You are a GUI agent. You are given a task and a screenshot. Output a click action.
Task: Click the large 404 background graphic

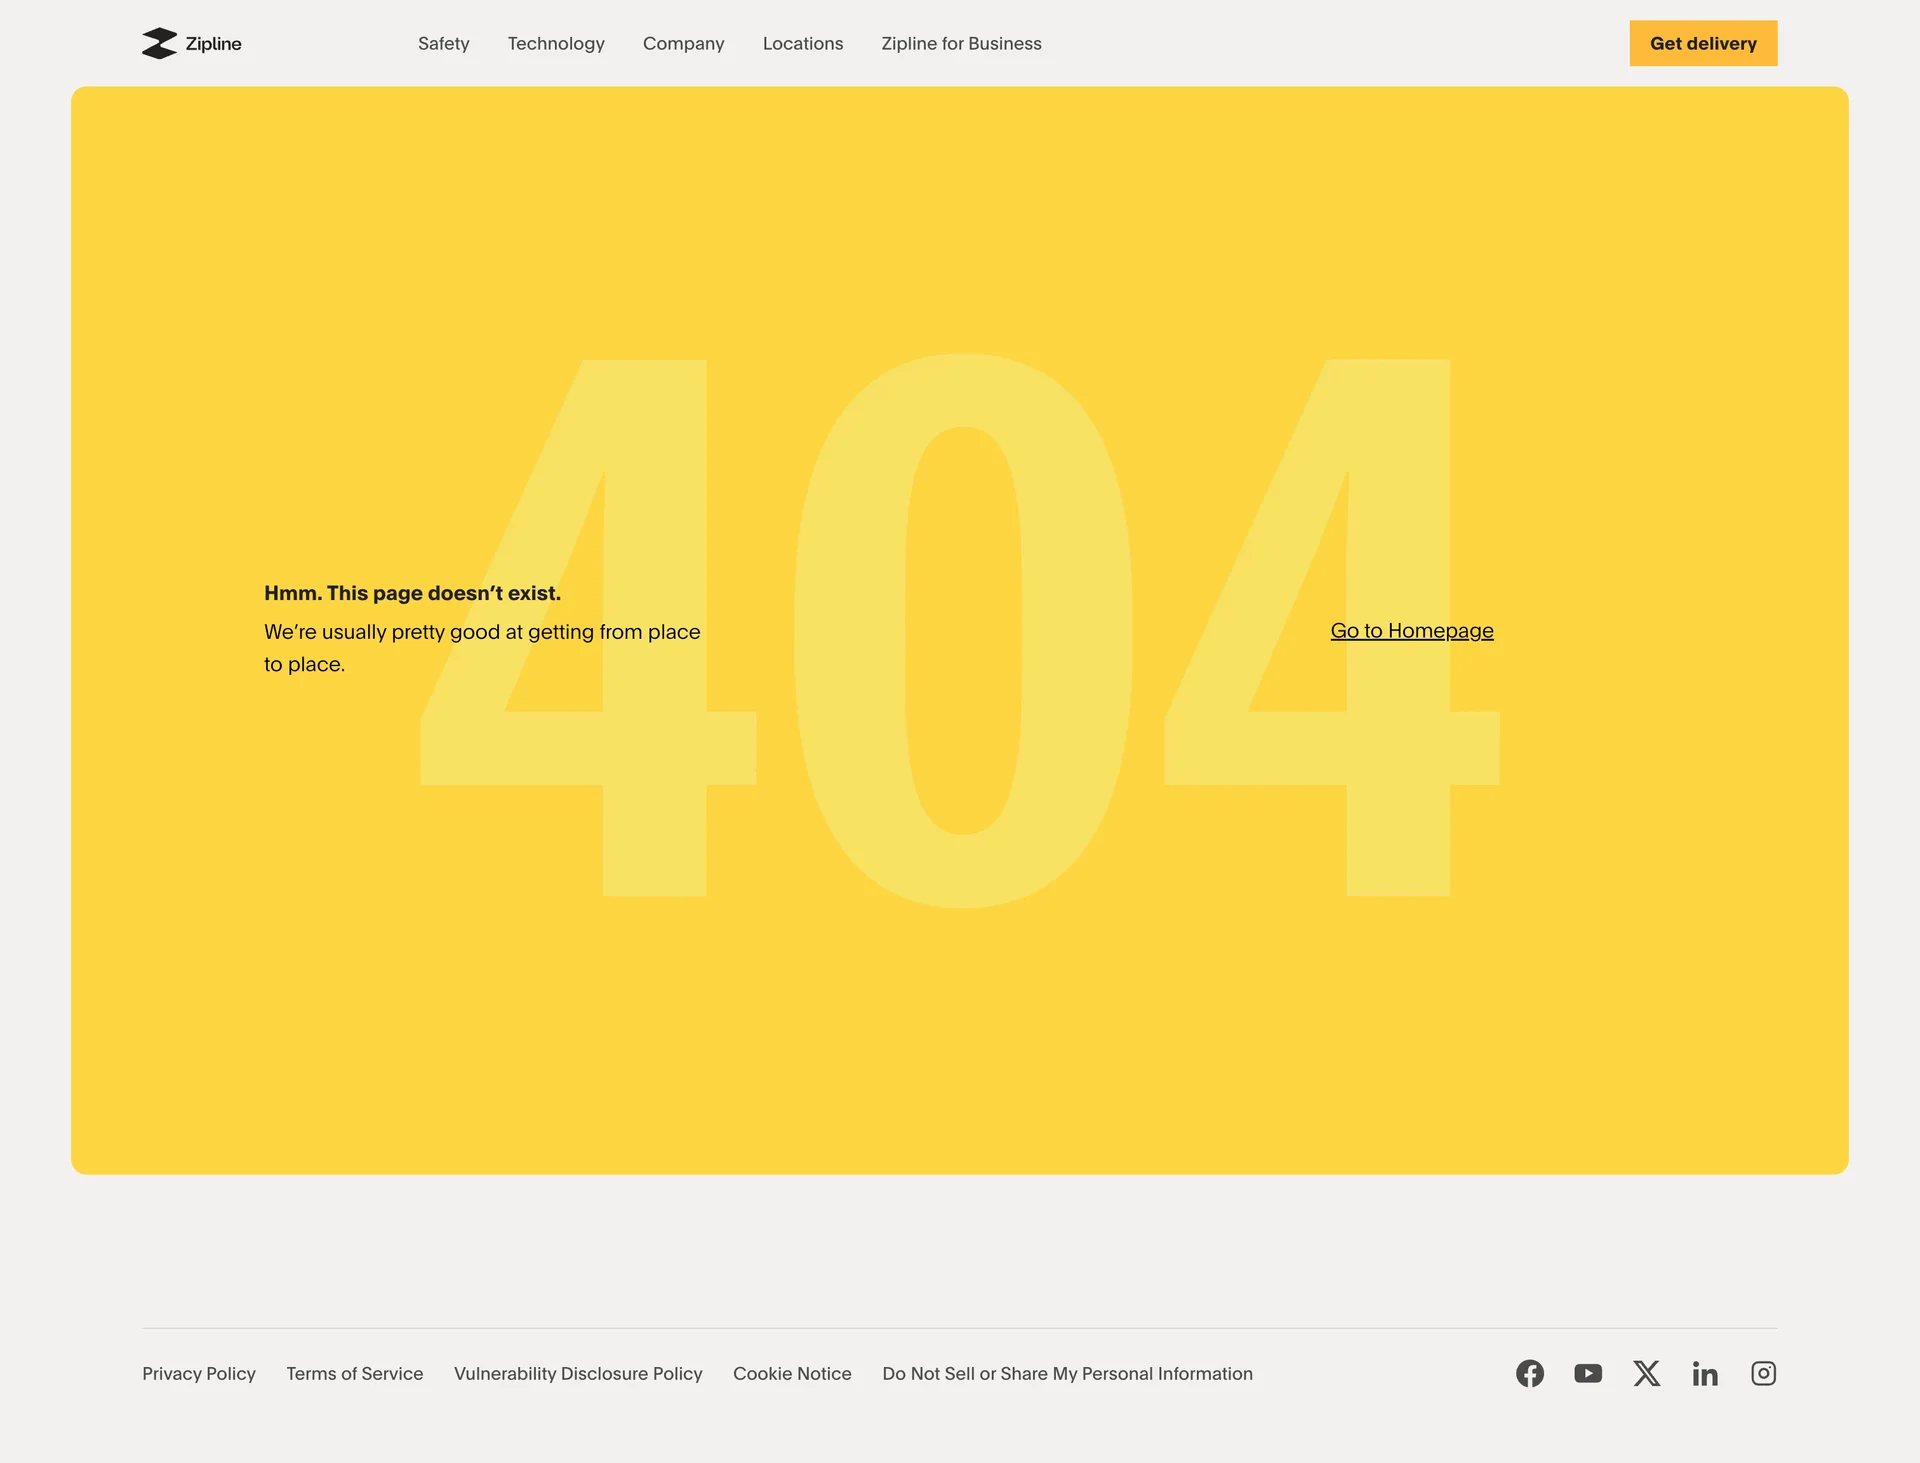pyautogui.click(x=960, y=630)
